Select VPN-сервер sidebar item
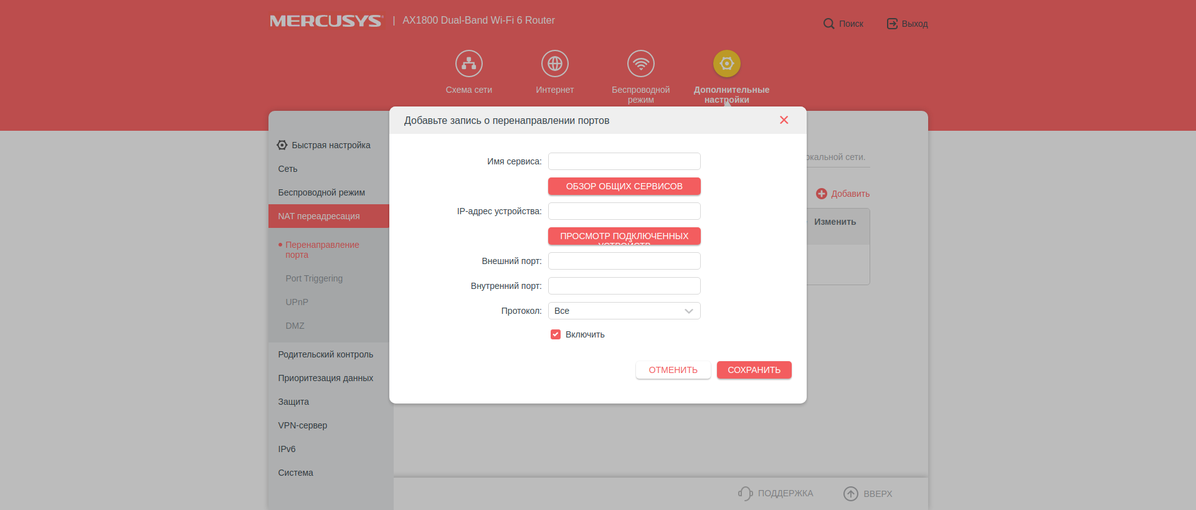1196x510 pixels. (302, 425)
